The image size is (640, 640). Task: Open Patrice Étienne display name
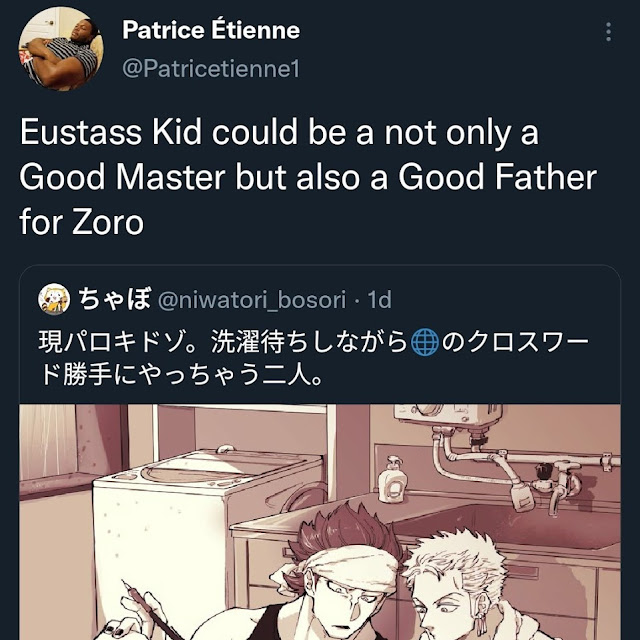click(211, 30)
